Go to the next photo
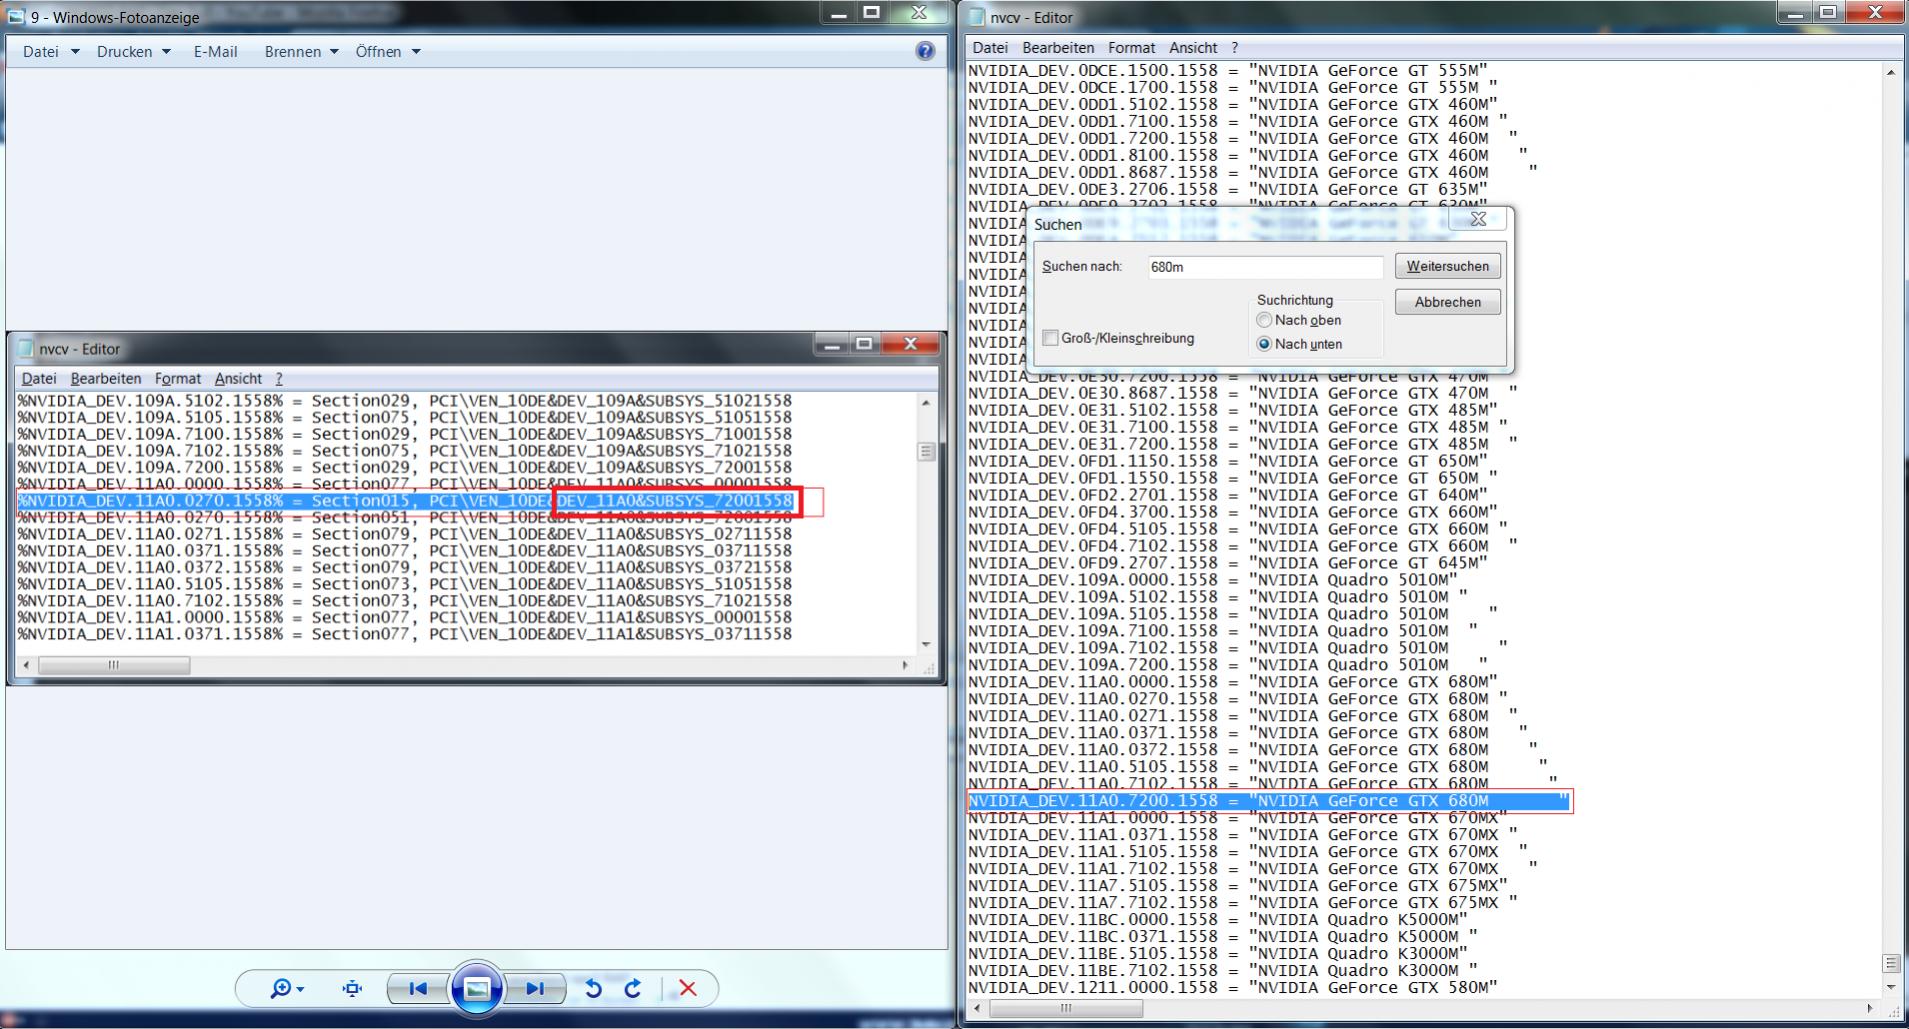 535,988
